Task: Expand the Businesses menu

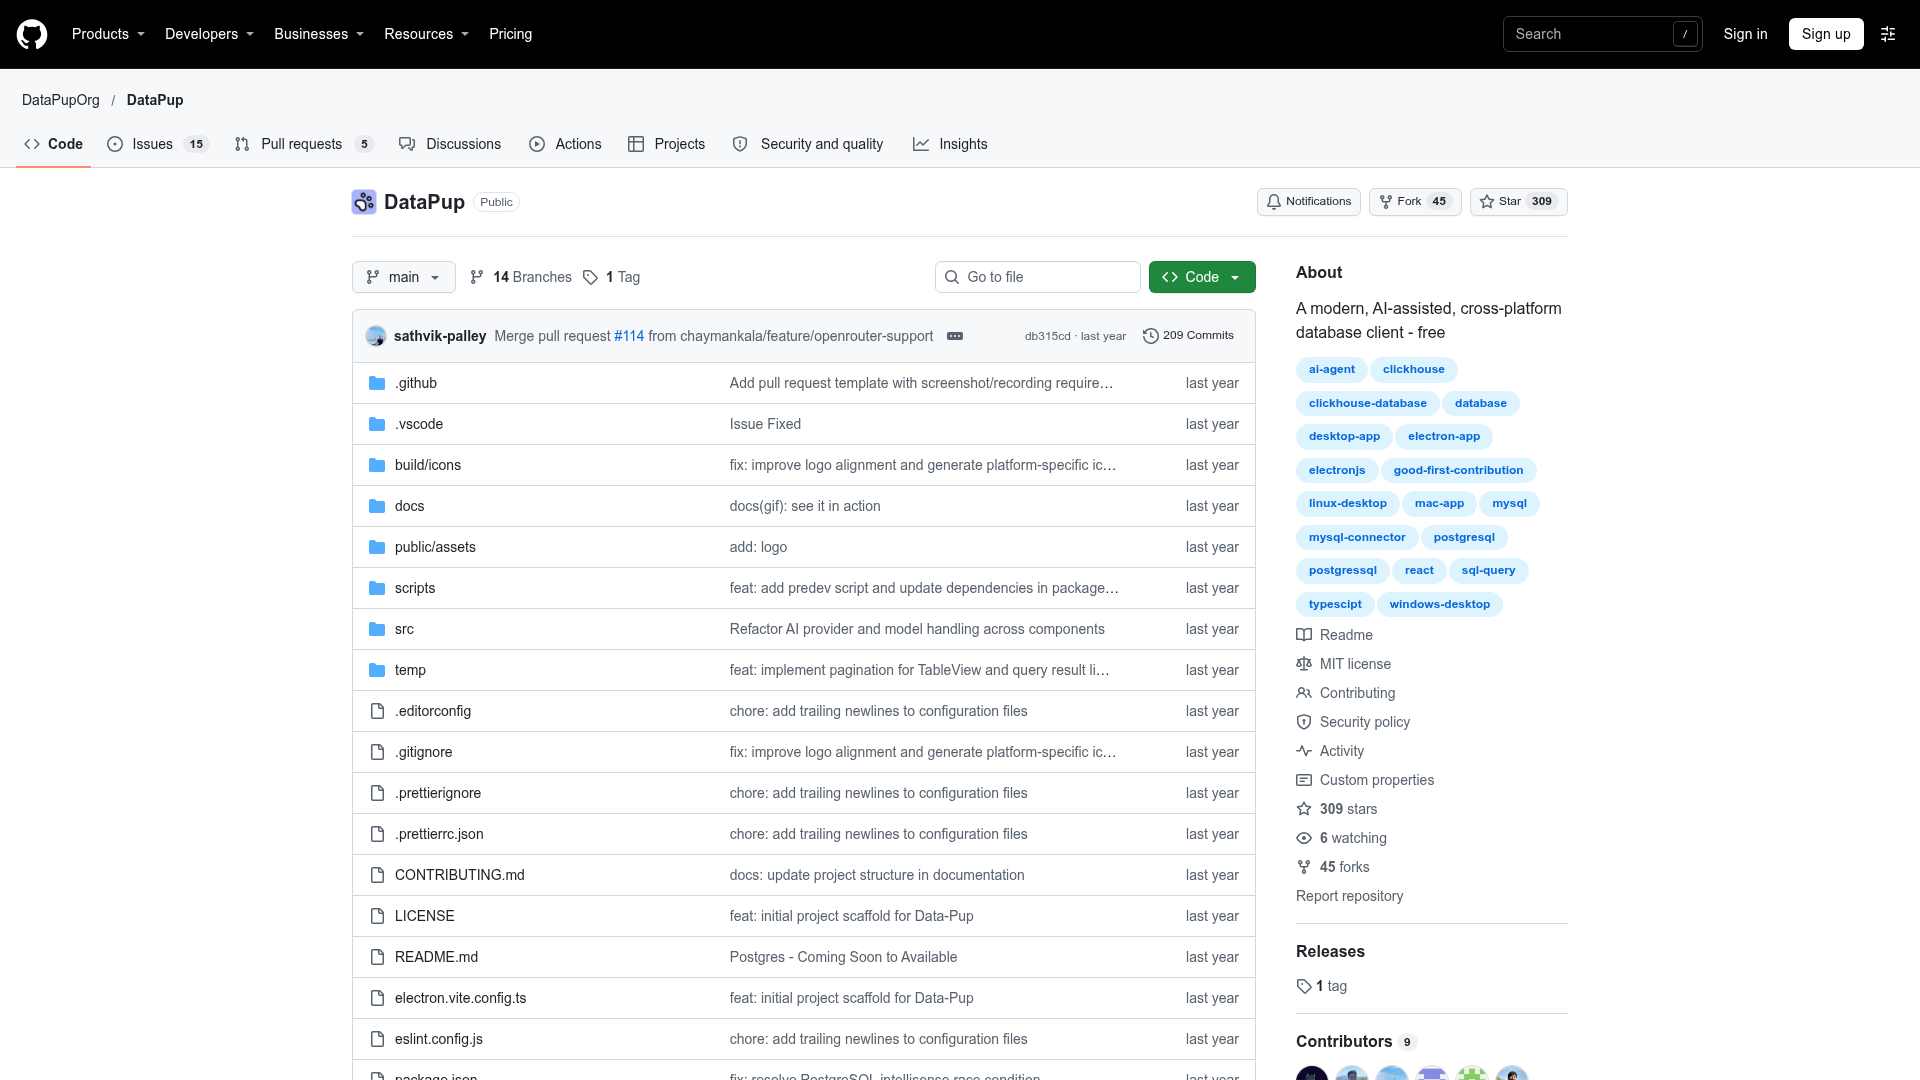Action: tap(319, 34)
